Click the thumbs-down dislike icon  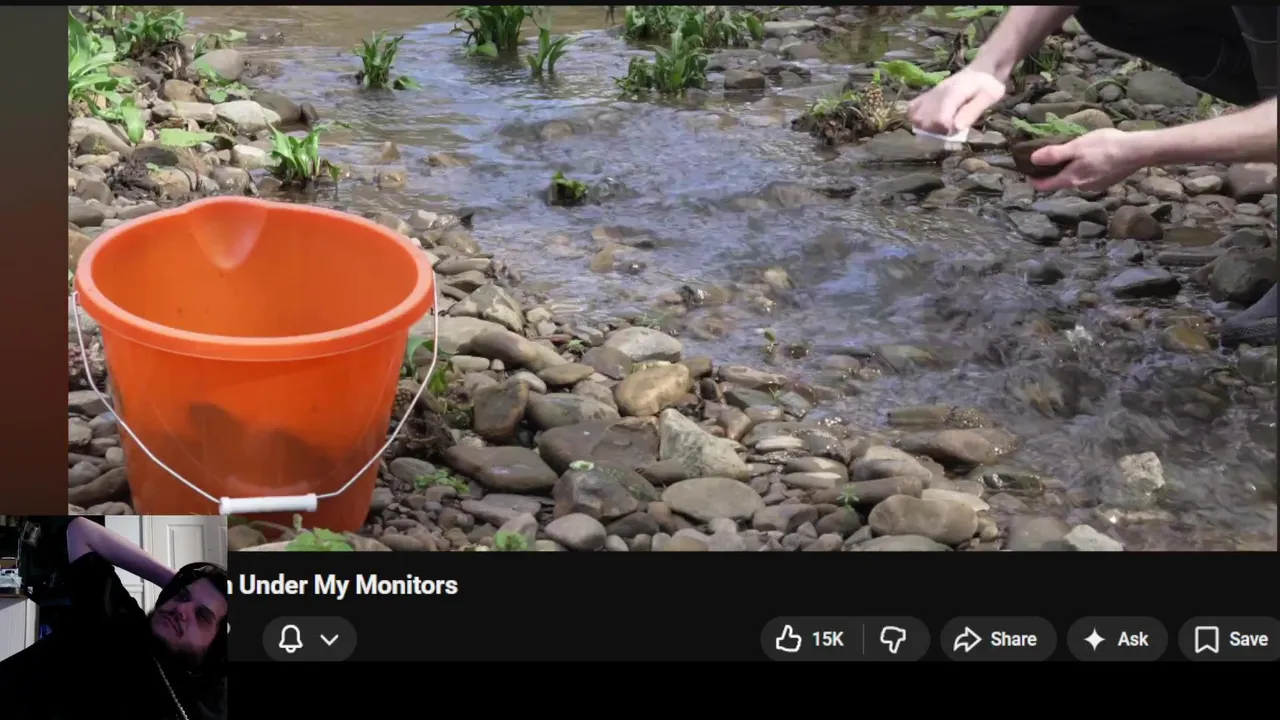click(x=893, y=639)
